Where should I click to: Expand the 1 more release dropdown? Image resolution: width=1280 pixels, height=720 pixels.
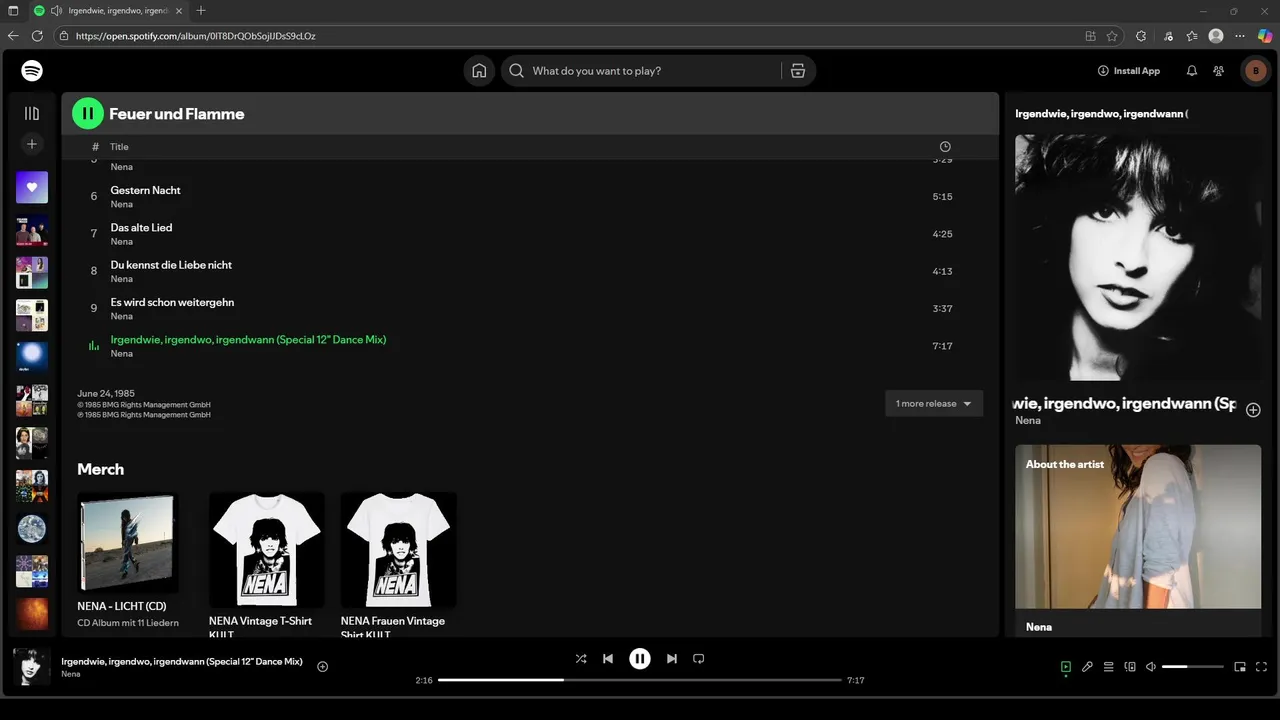(x=934, y=404)
